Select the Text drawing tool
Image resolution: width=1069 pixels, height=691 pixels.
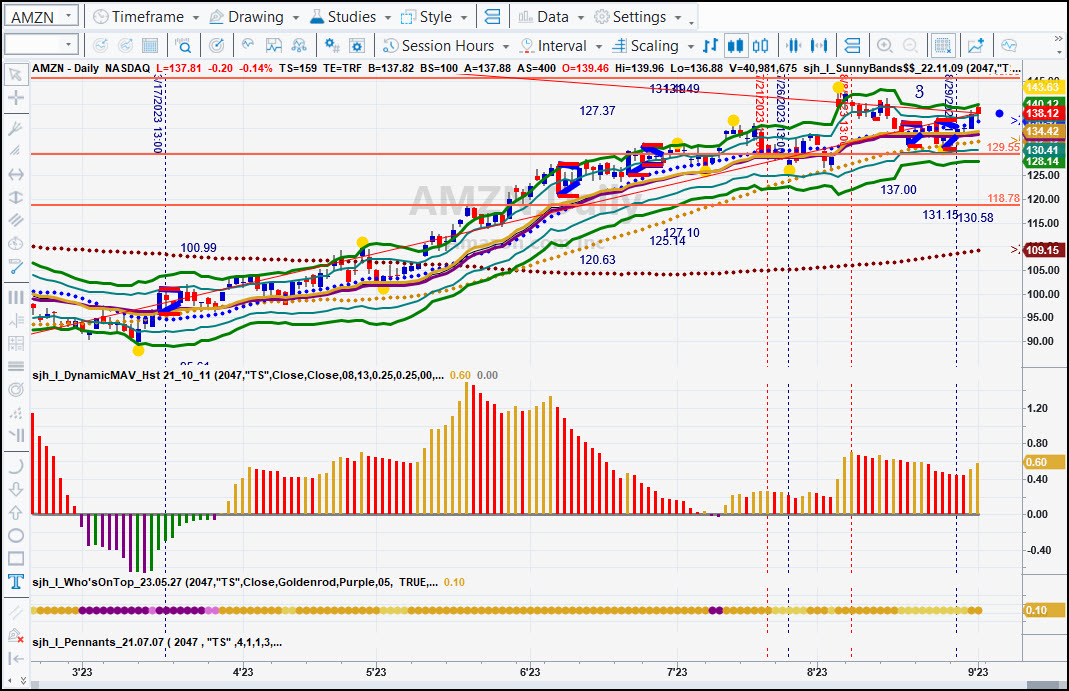(16, 581)
